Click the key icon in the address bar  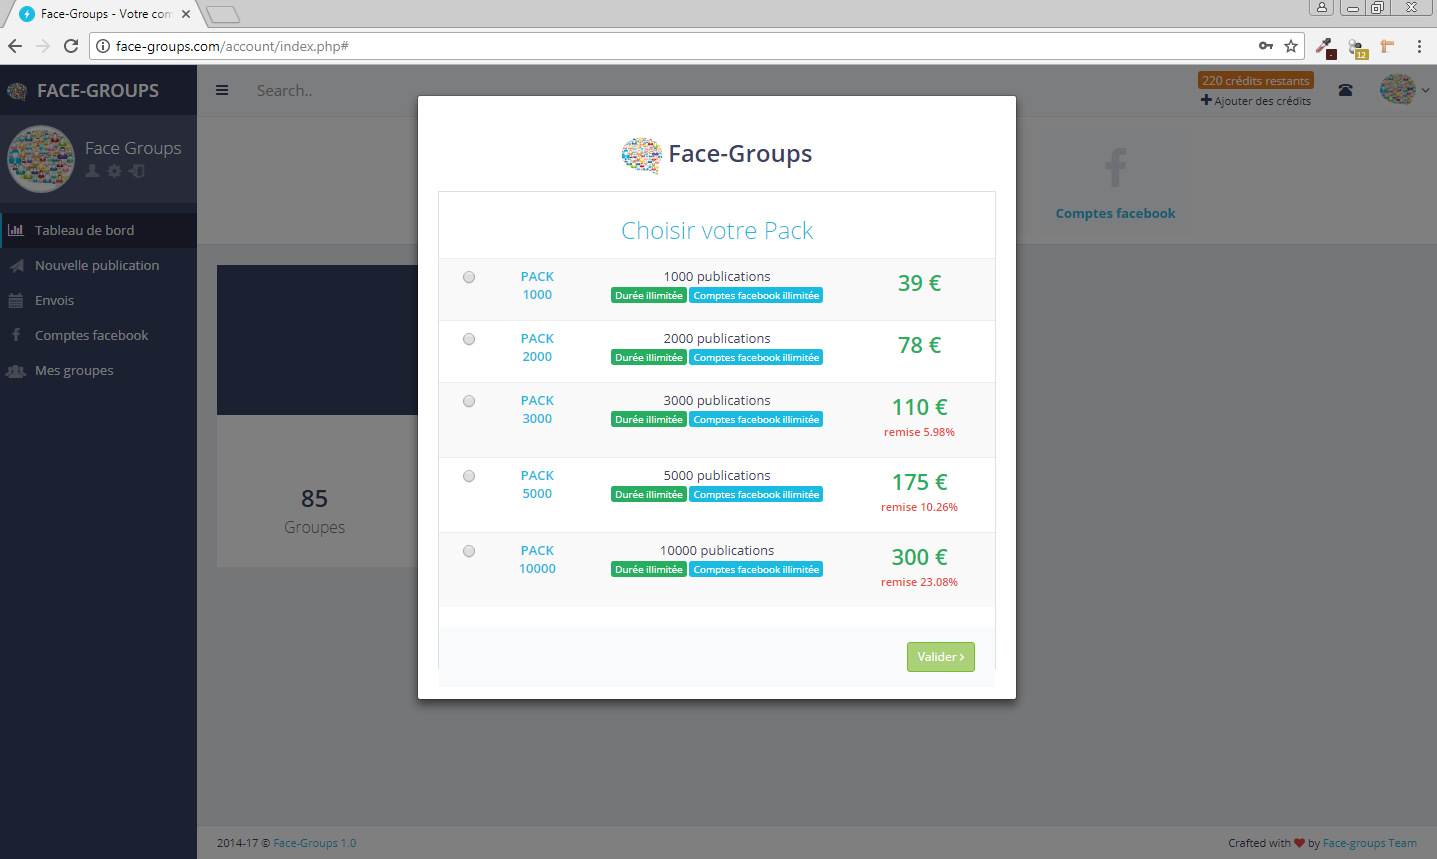click(1266, 46)
